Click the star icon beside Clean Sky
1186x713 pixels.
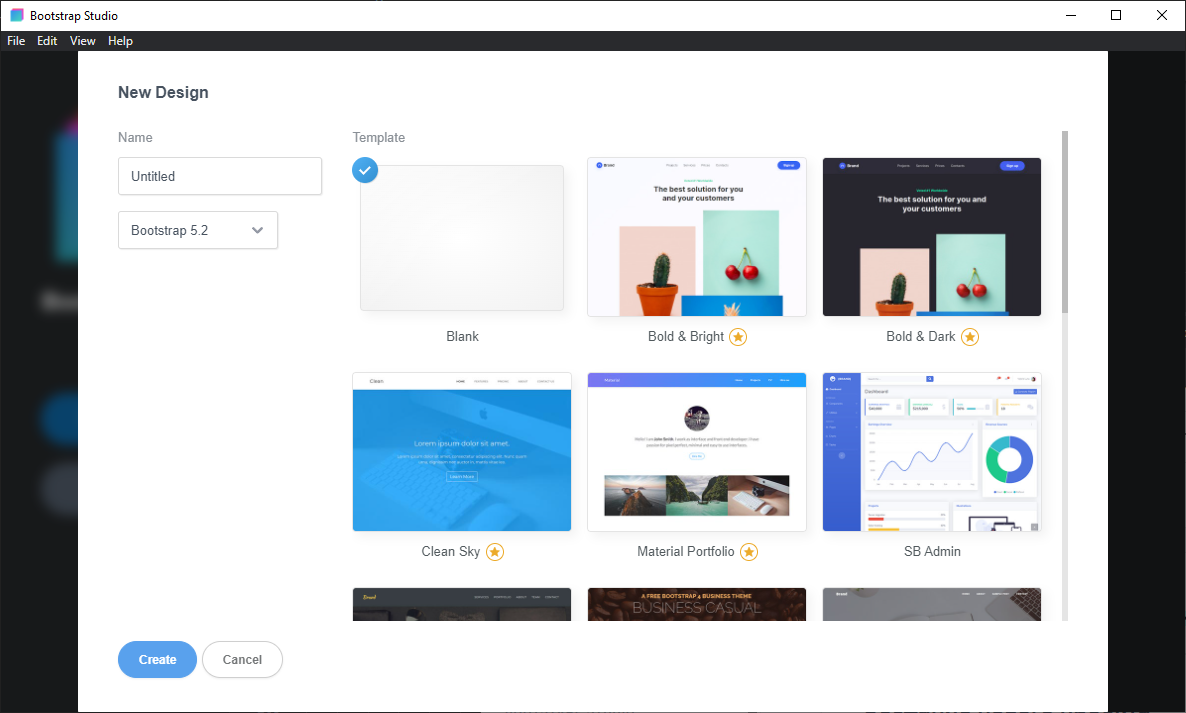(495, 552)
